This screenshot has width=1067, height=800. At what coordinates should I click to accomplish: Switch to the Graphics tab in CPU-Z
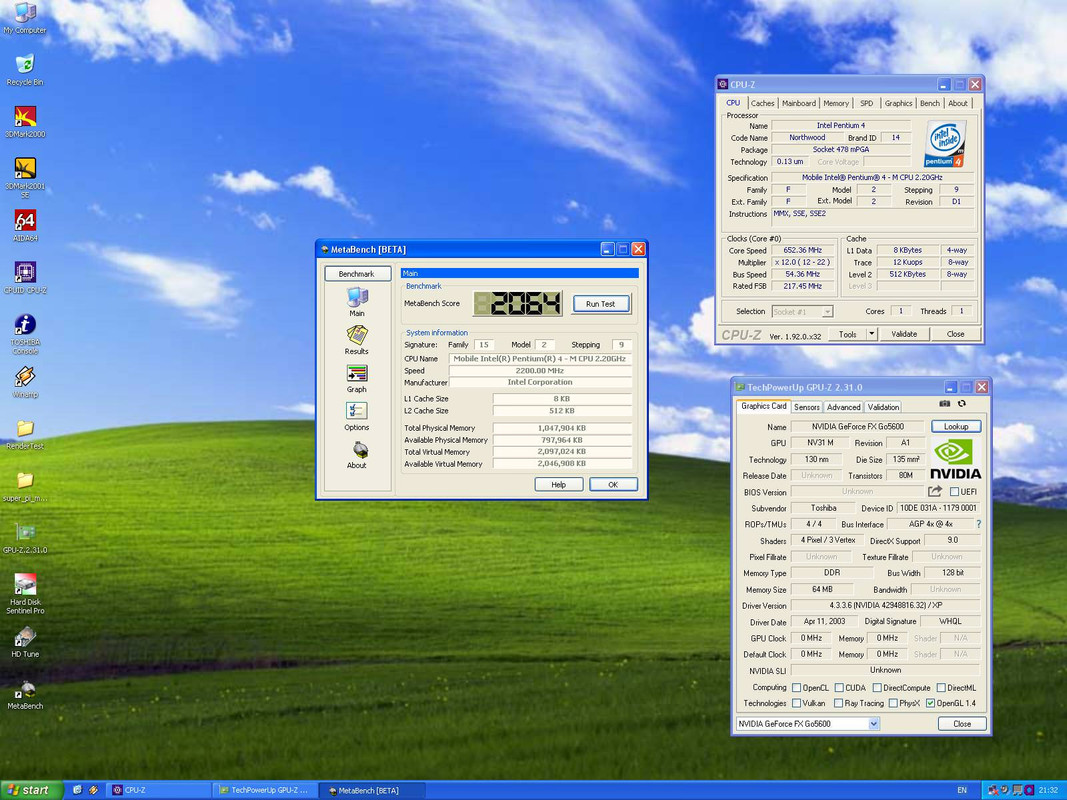pyautogui.click(x=898, y=103)
